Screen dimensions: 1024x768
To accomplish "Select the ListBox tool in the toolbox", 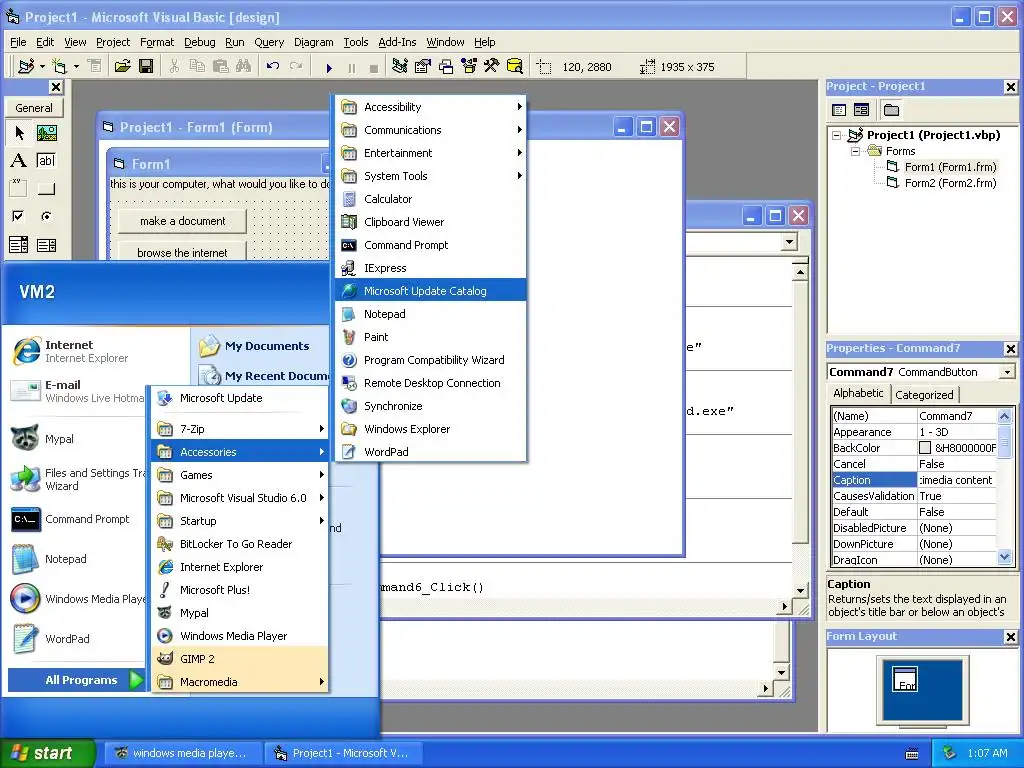I will point(46,245).
